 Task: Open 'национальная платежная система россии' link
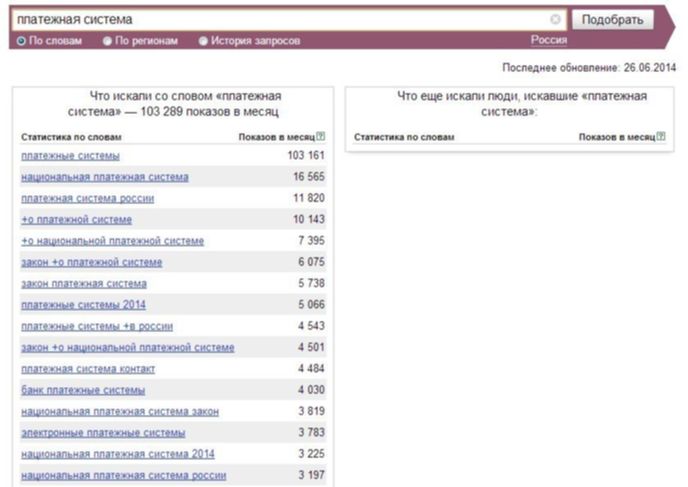124,475
